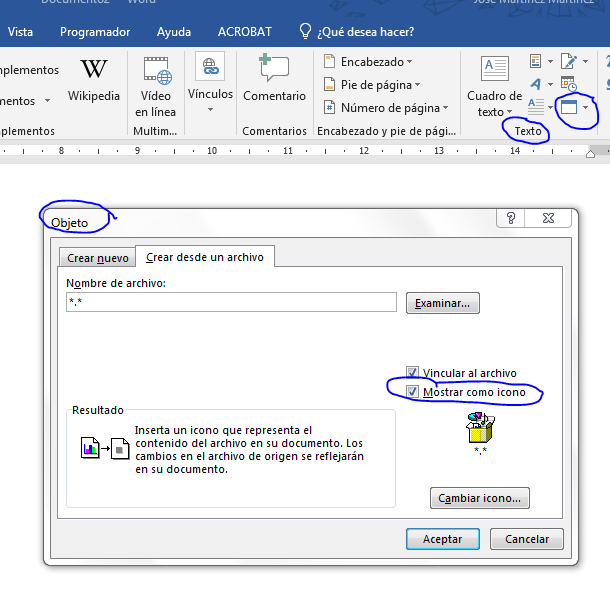Image resolution: width=610 pixels, height=602 pixels.
Task: Open the Quick Parts dropdown arrow
Action: [x=550, y=61]
